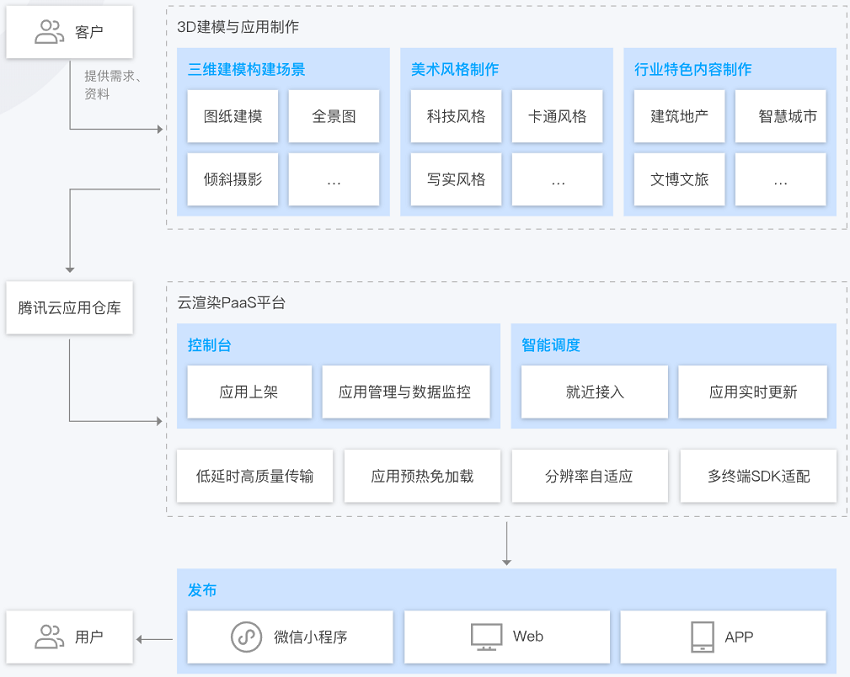
Task: Select the 就近接入 card
Action: (x=595, y=391)
